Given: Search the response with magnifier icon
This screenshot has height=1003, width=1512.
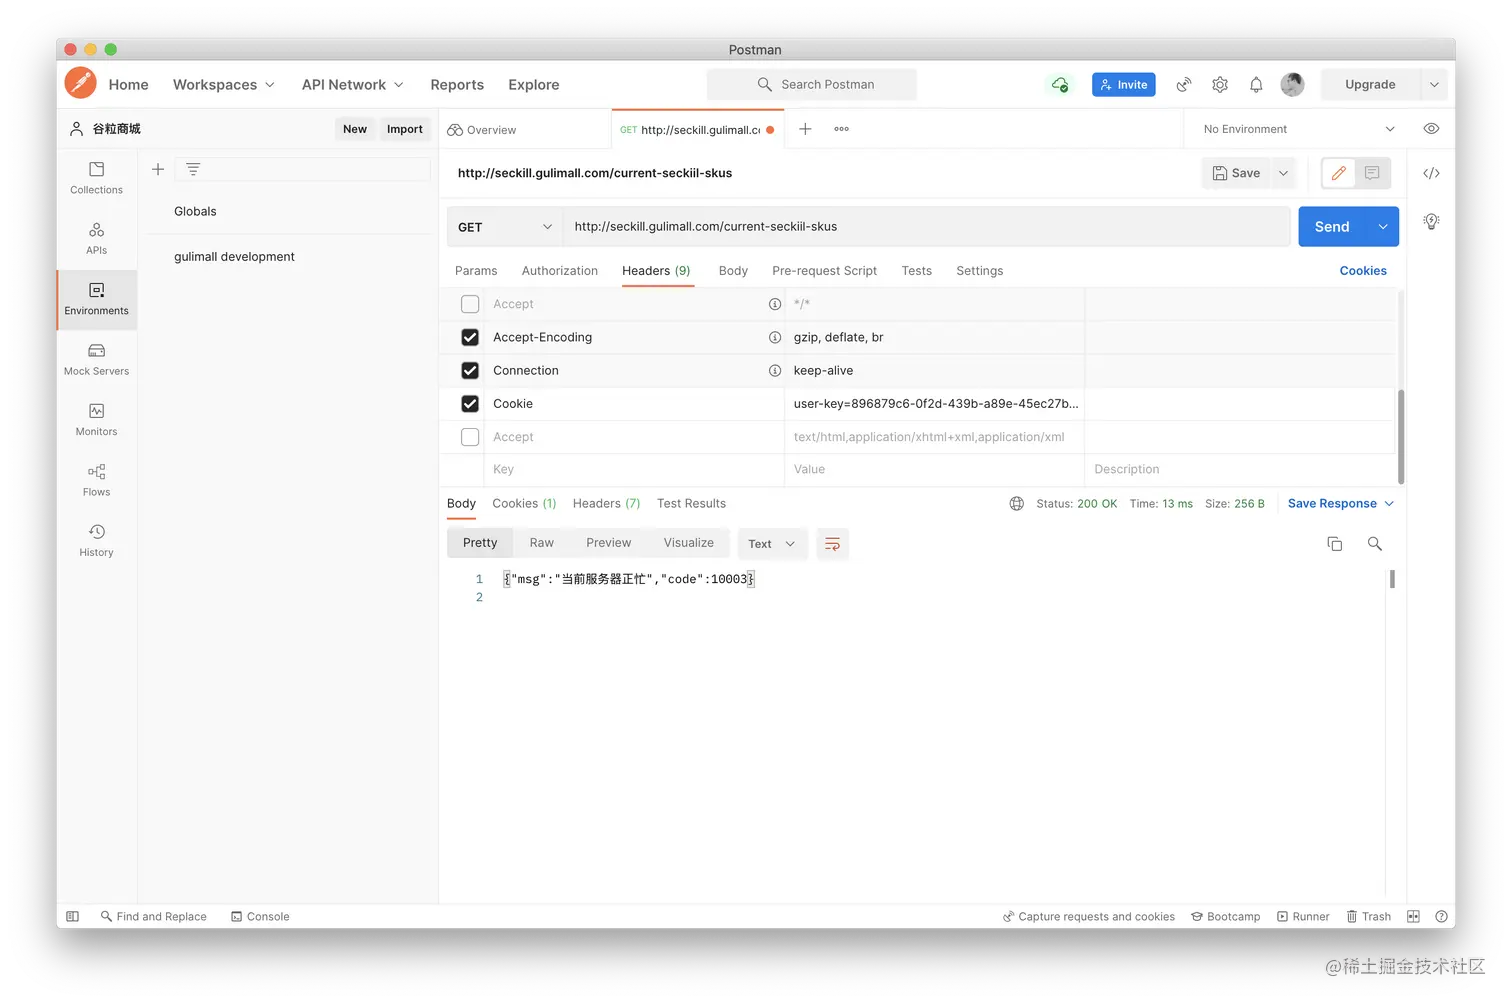Looking at the screenshot, I should [1375, 544].
